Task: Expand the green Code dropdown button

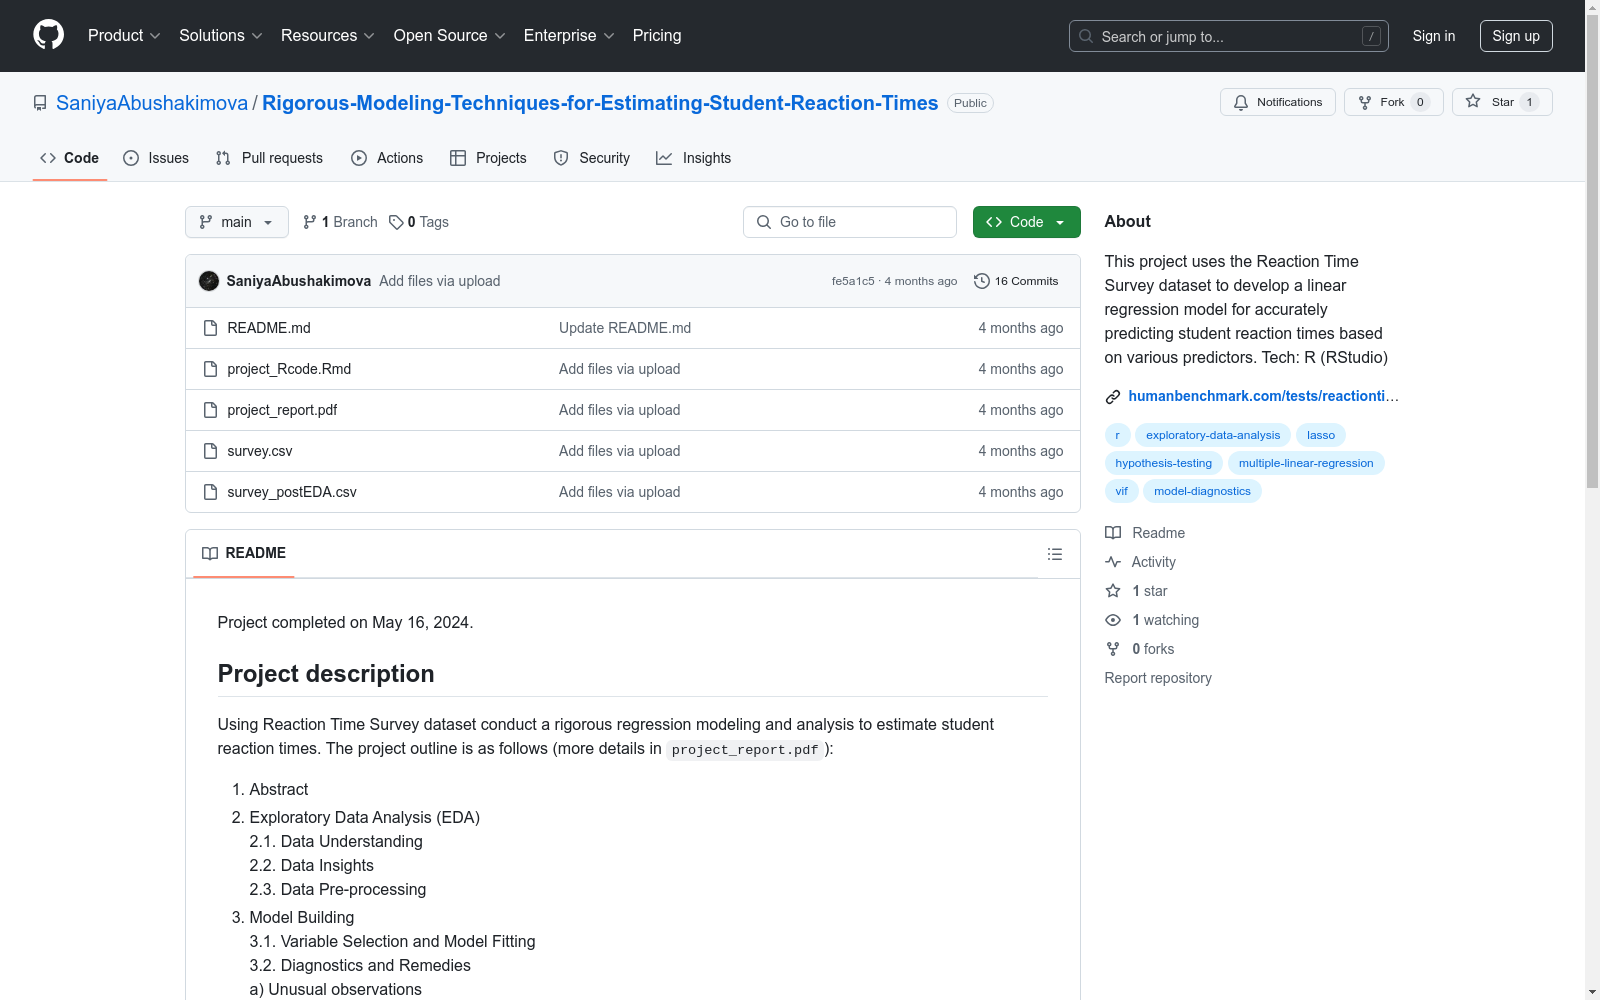Action: [x=1027, y=222]
